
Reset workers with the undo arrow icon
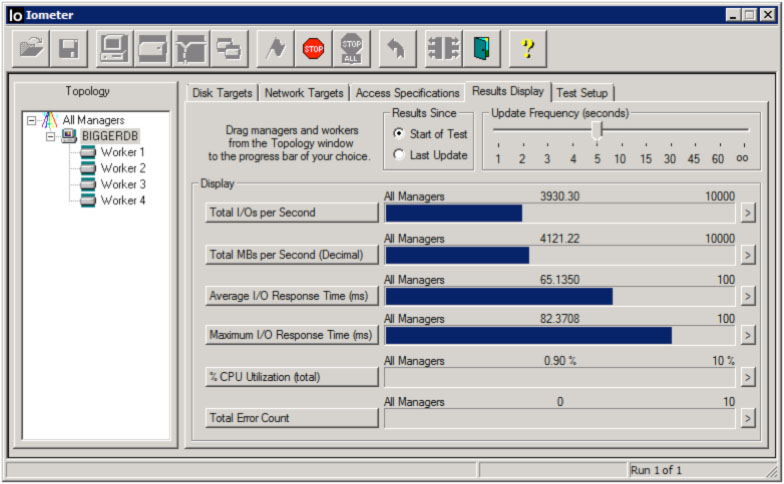coord(397,48)
